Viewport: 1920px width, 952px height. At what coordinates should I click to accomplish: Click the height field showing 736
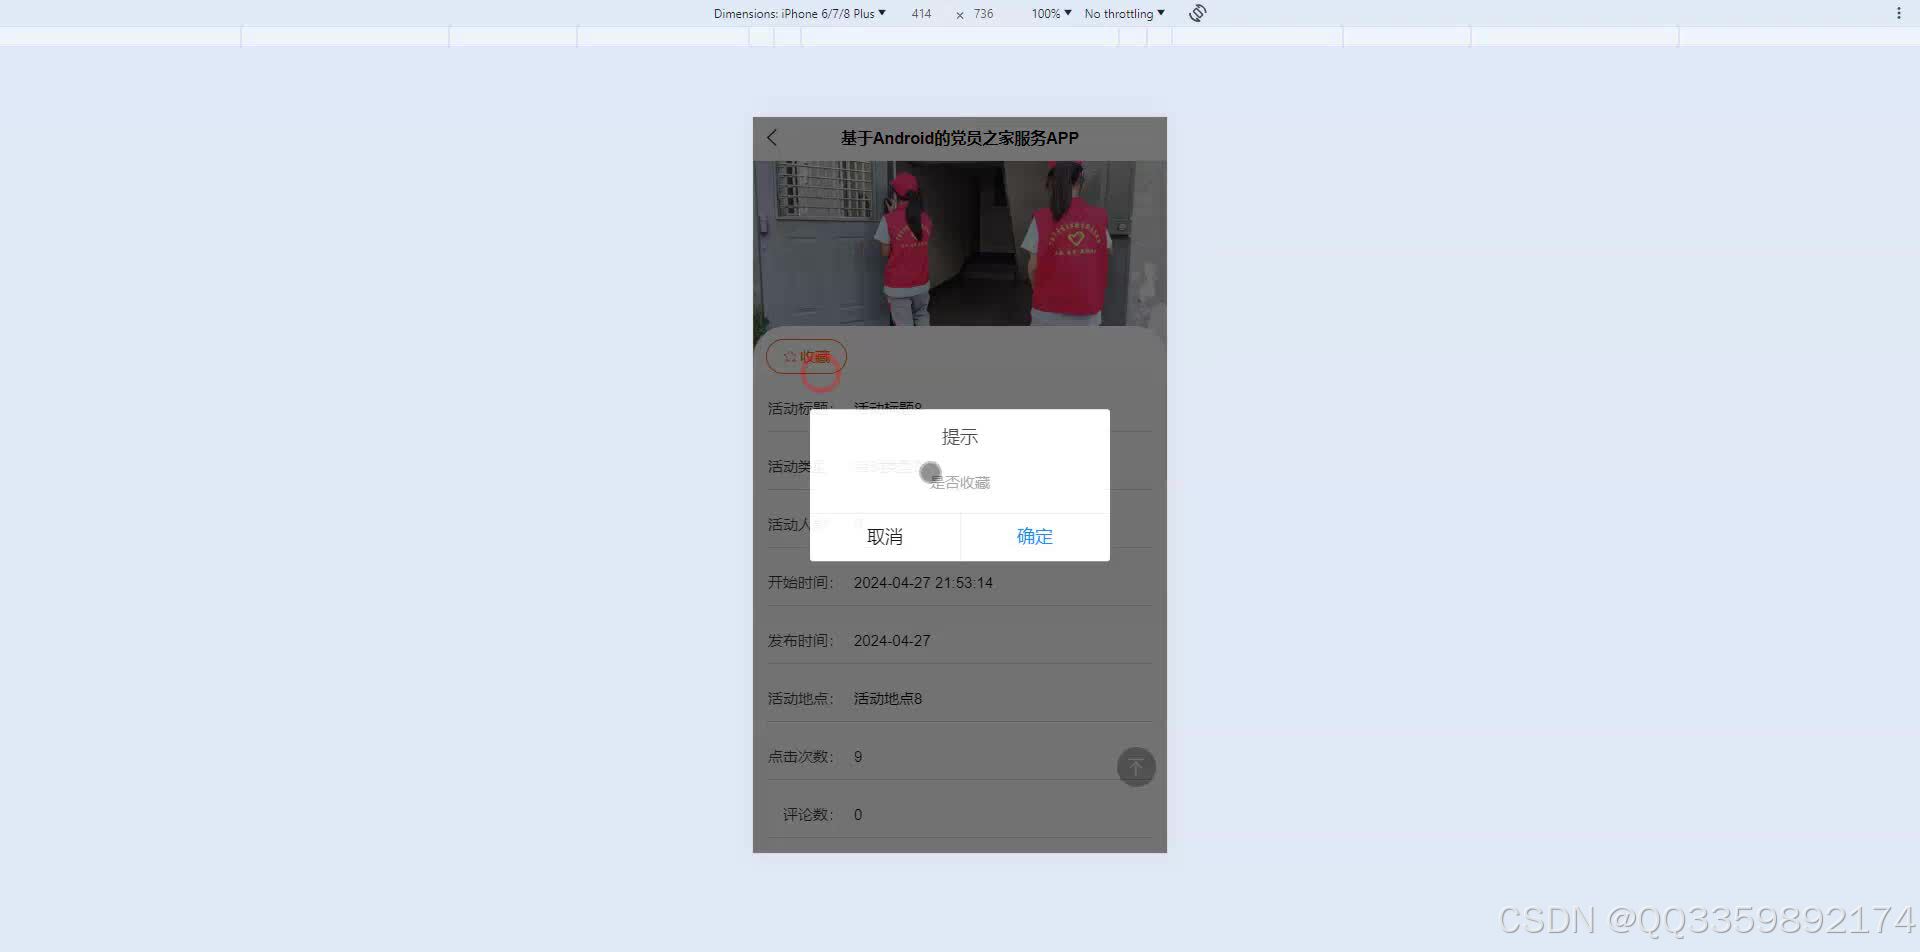coord(984,14)
